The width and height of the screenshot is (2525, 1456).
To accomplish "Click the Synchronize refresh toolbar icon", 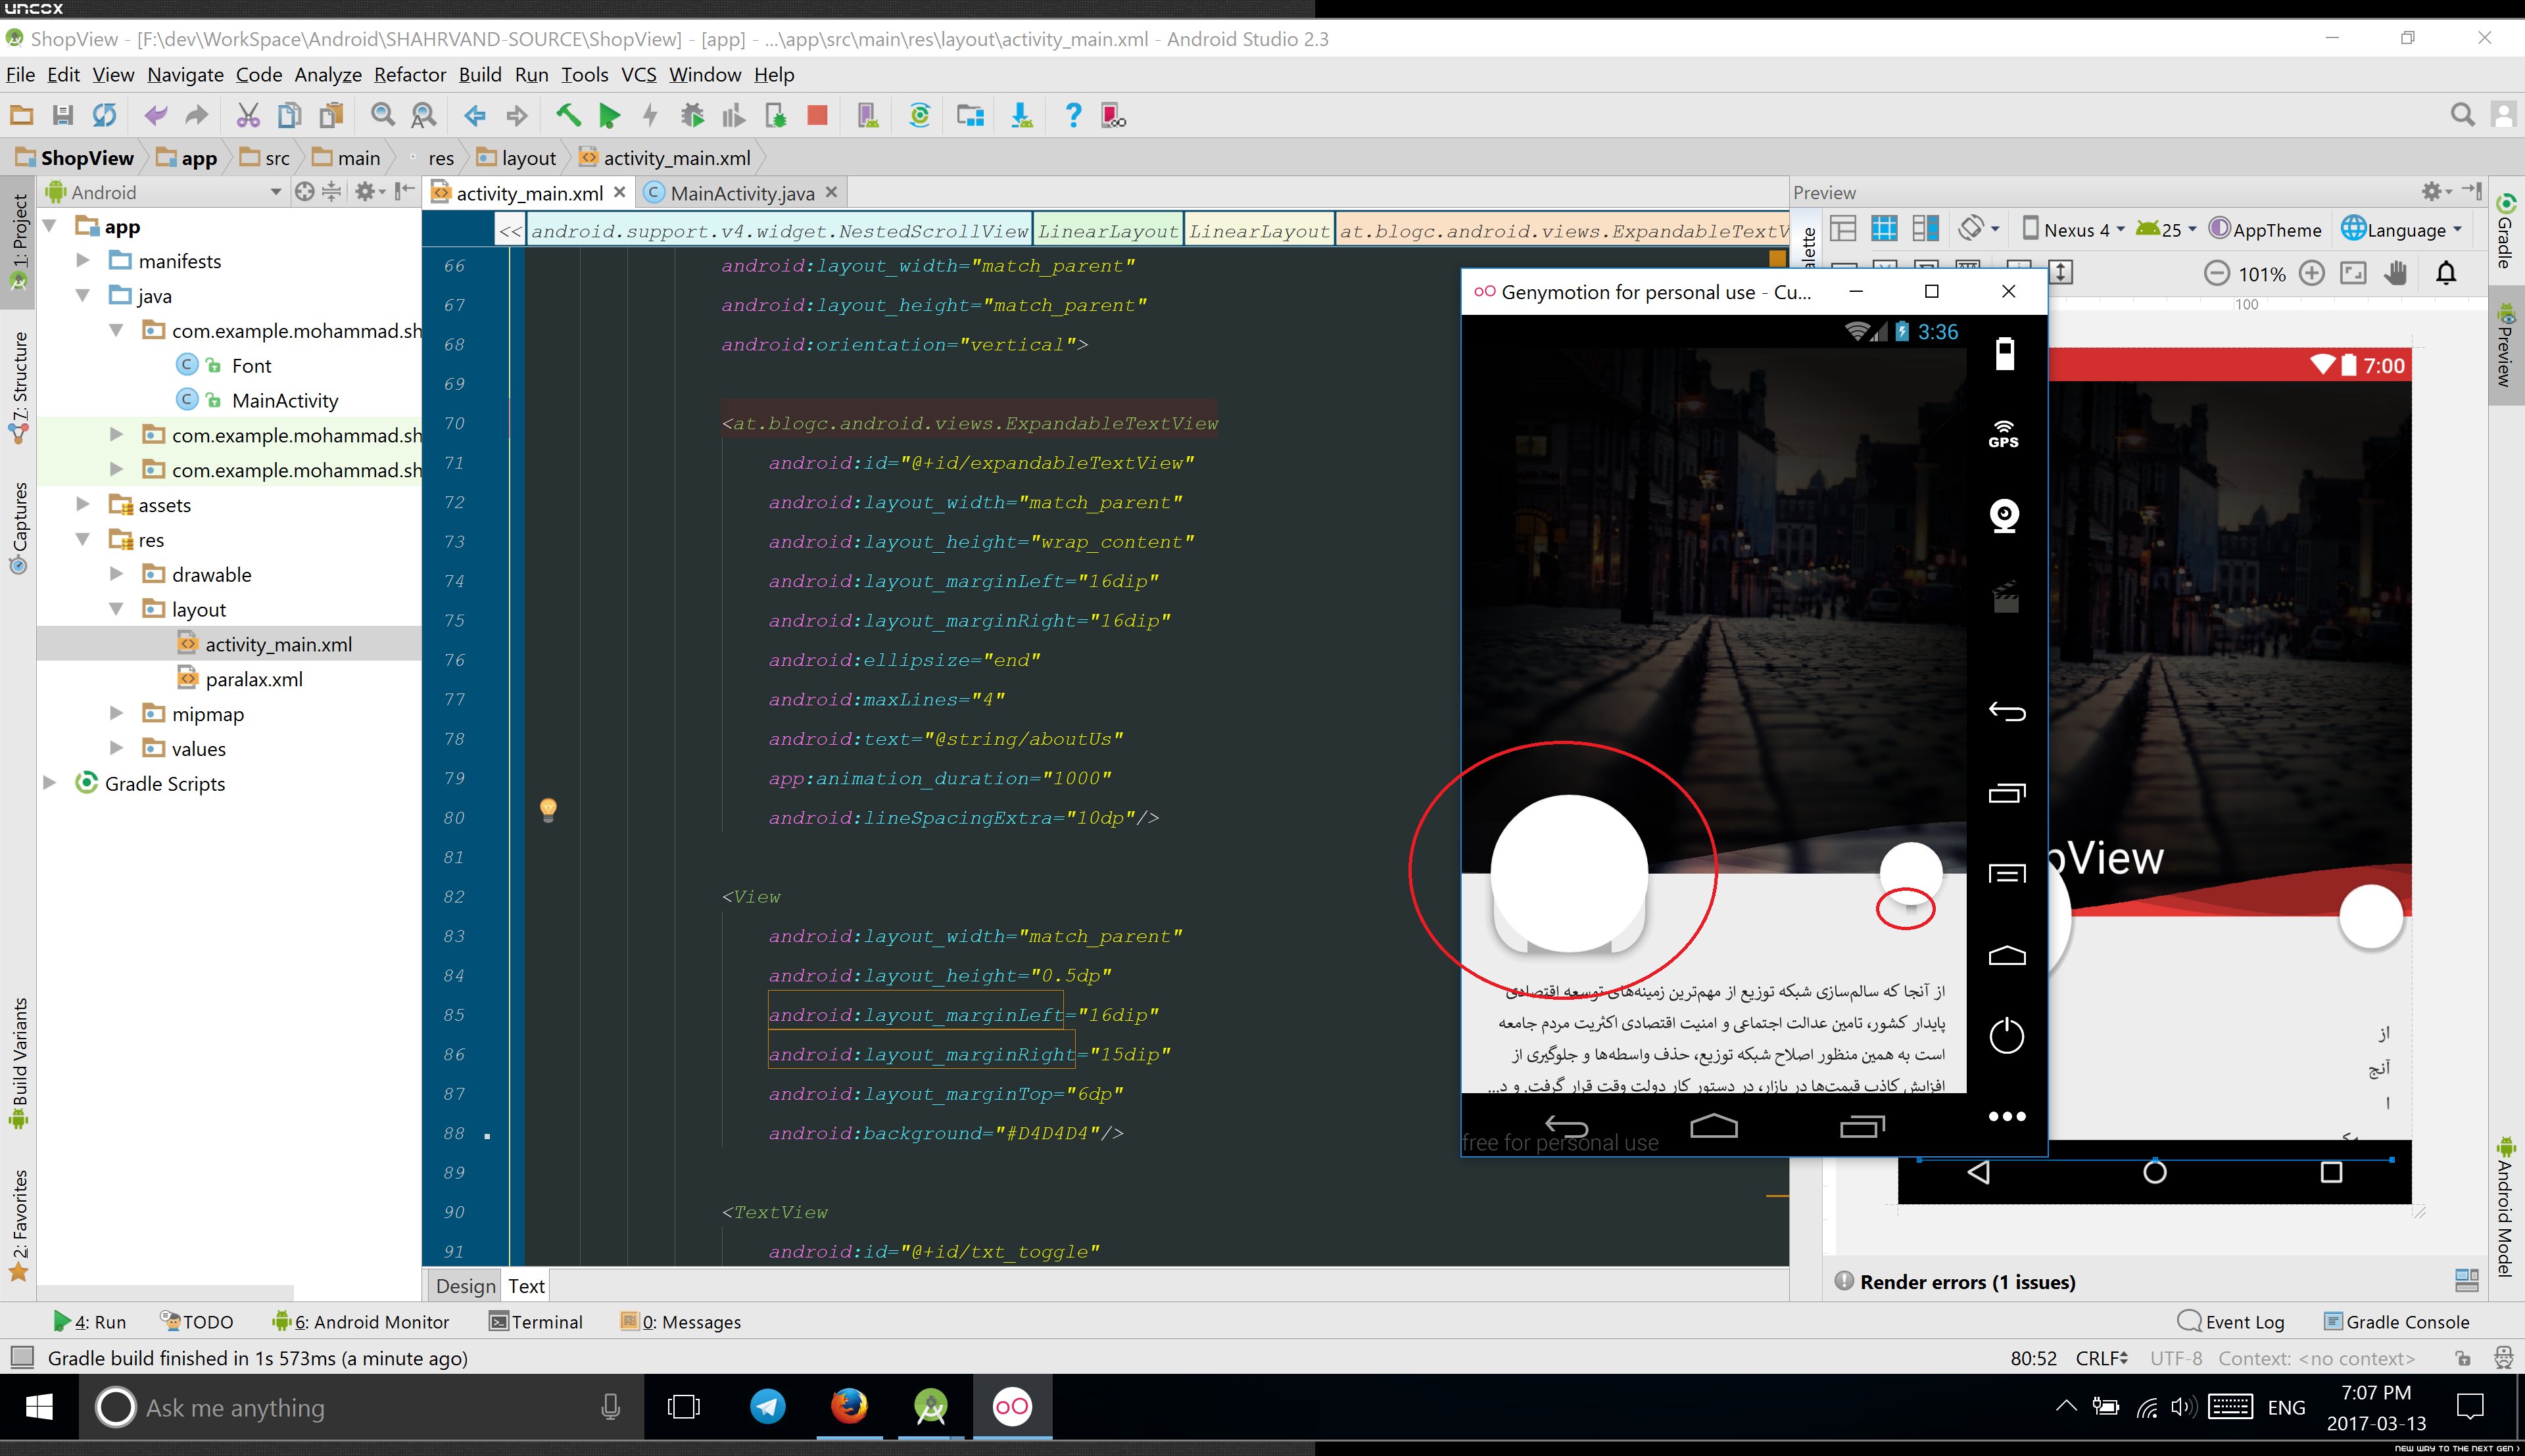I will pyautogui.click(x=104, y=115).
